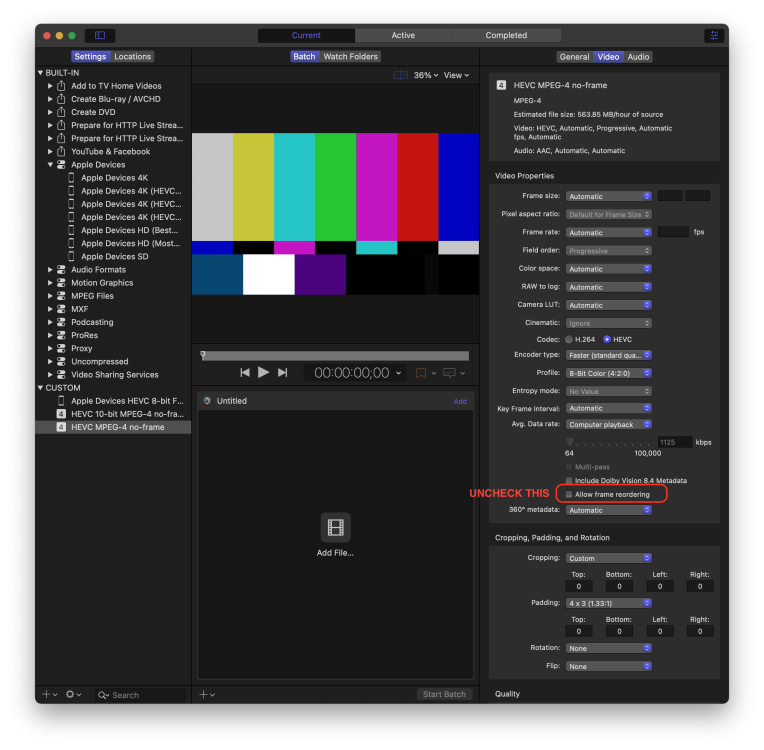Open the View menu button
This screenshot has width=764, height=750.
[456, 75]
